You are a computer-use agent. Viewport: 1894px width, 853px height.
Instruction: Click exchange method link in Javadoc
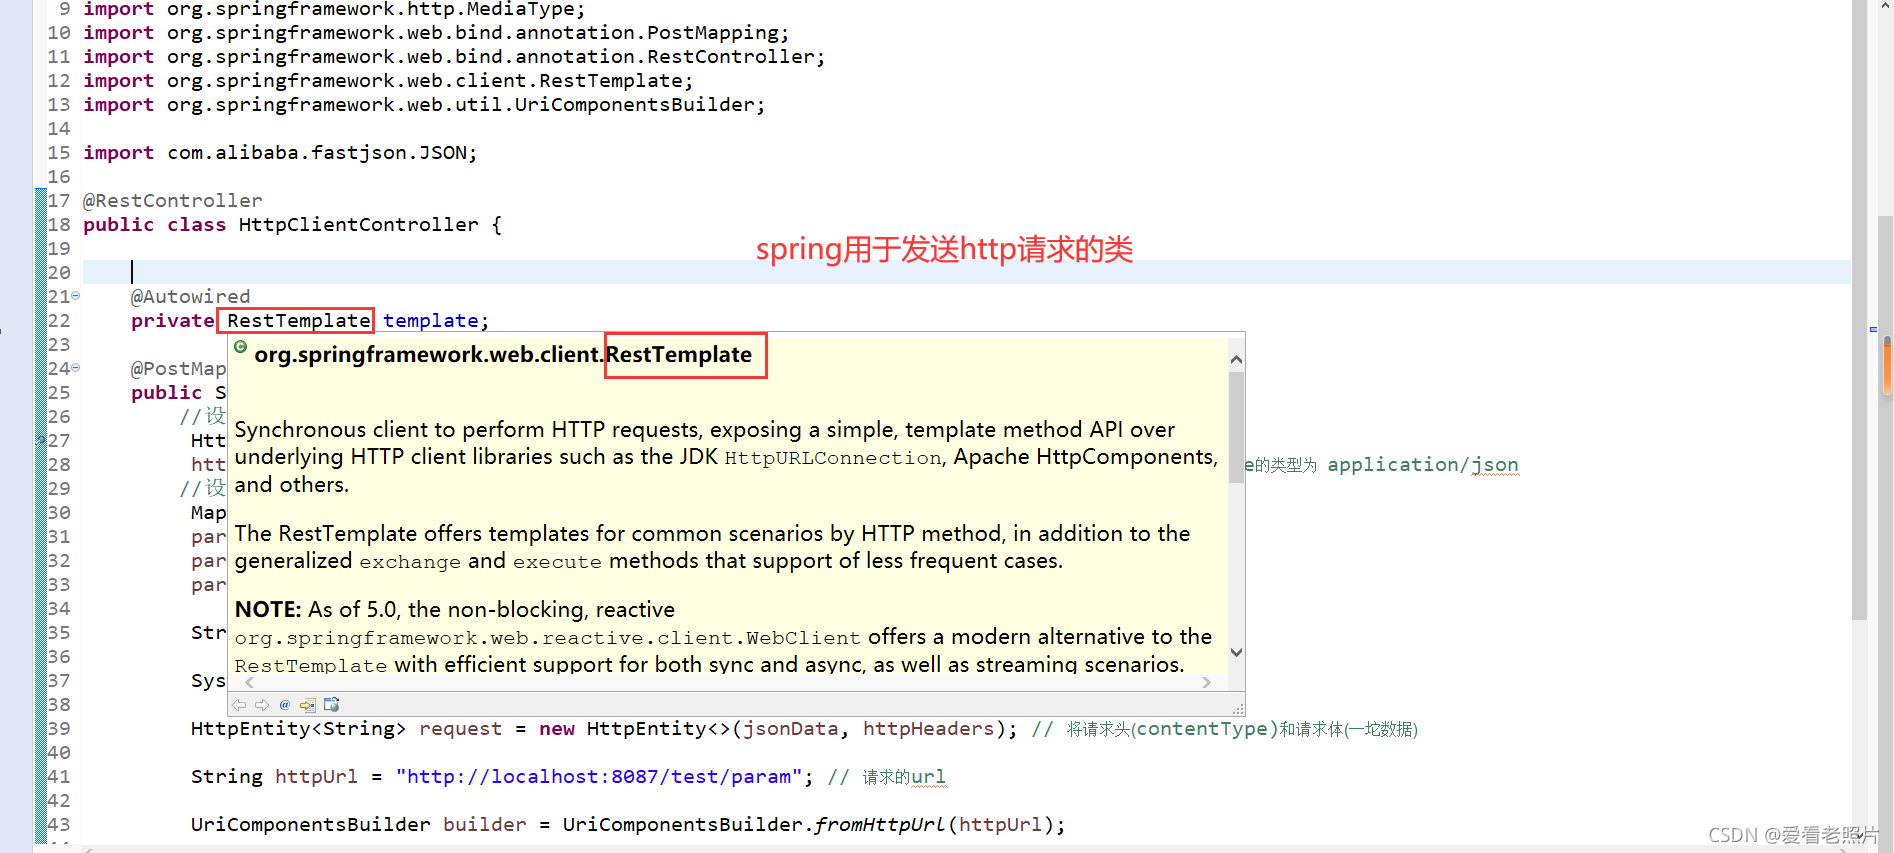tap(410, 562)
